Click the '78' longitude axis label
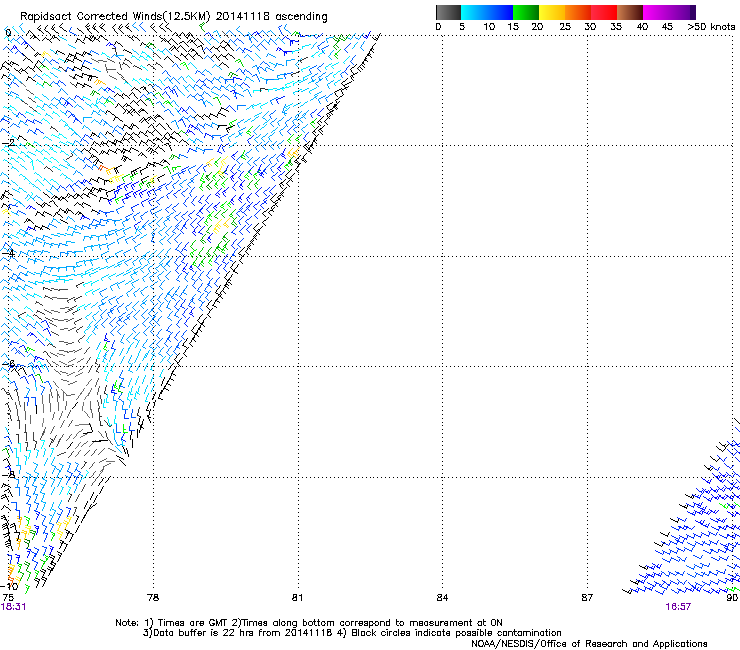 (x=153, y=598)
